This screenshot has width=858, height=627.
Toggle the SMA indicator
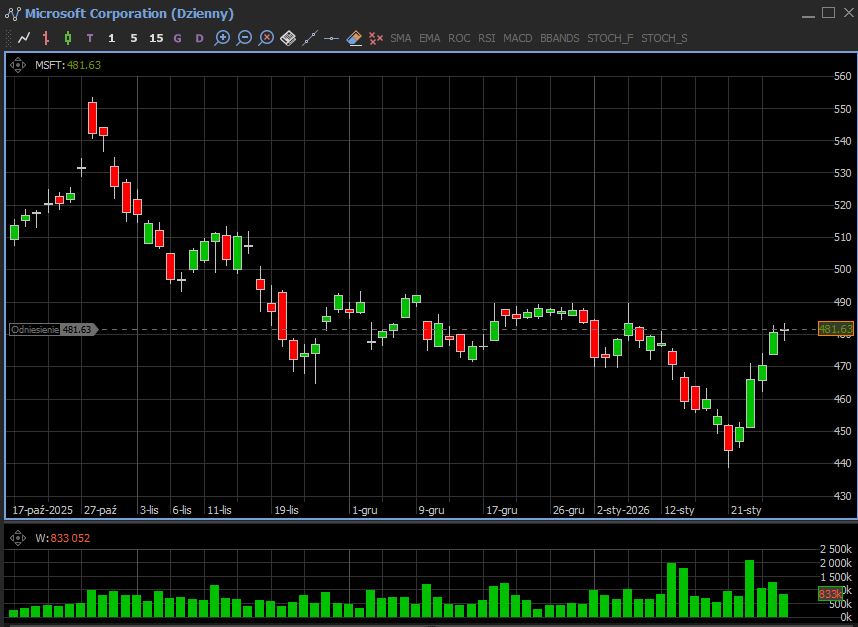400,38
